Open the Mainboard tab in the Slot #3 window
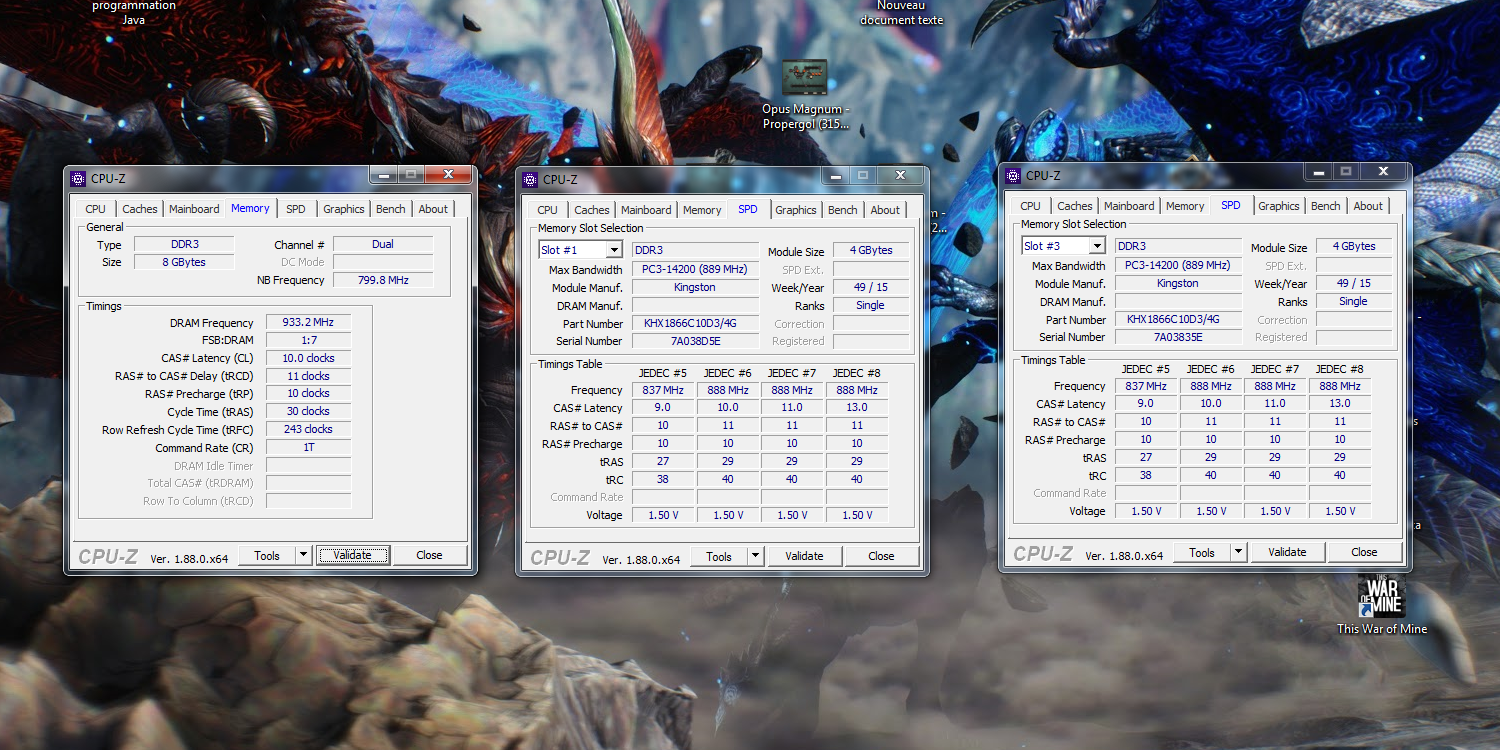This screenshot has height=750, width=1500. [1129, 206]
